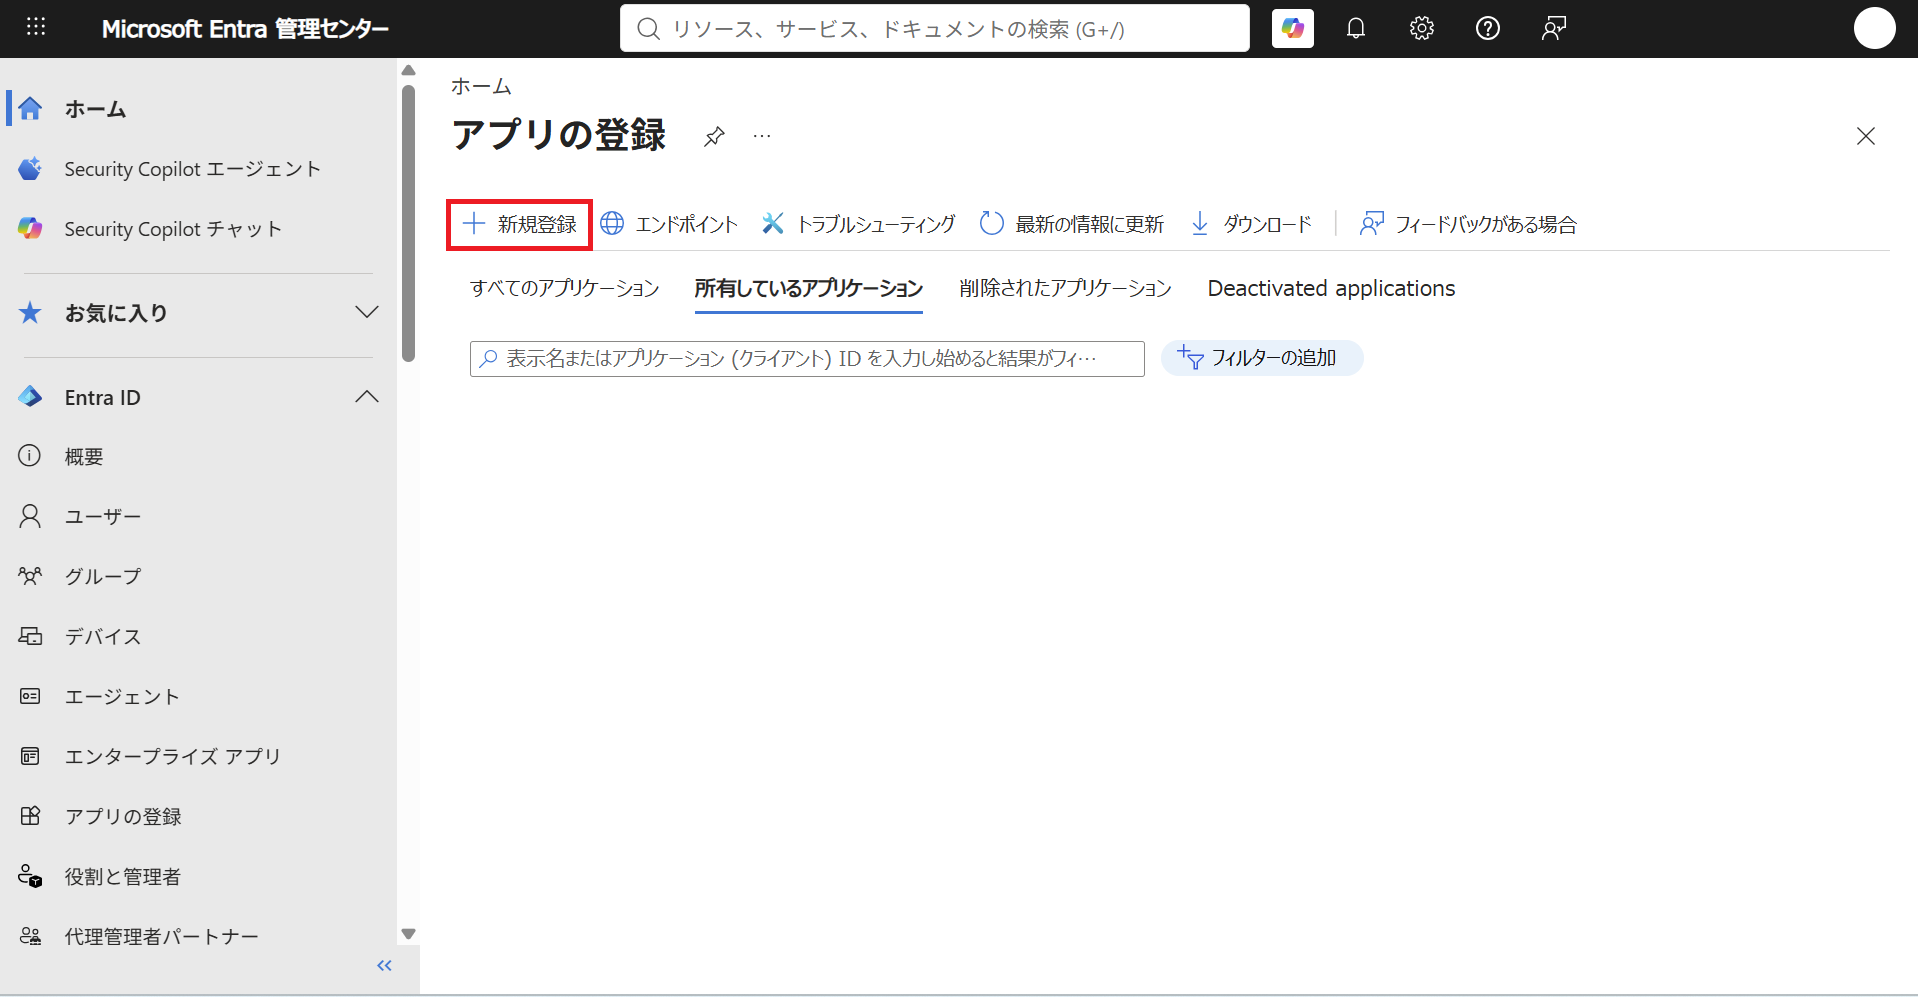Open the Deactivated applications tab
The image size is (1918, 997).
(1331, 288)
